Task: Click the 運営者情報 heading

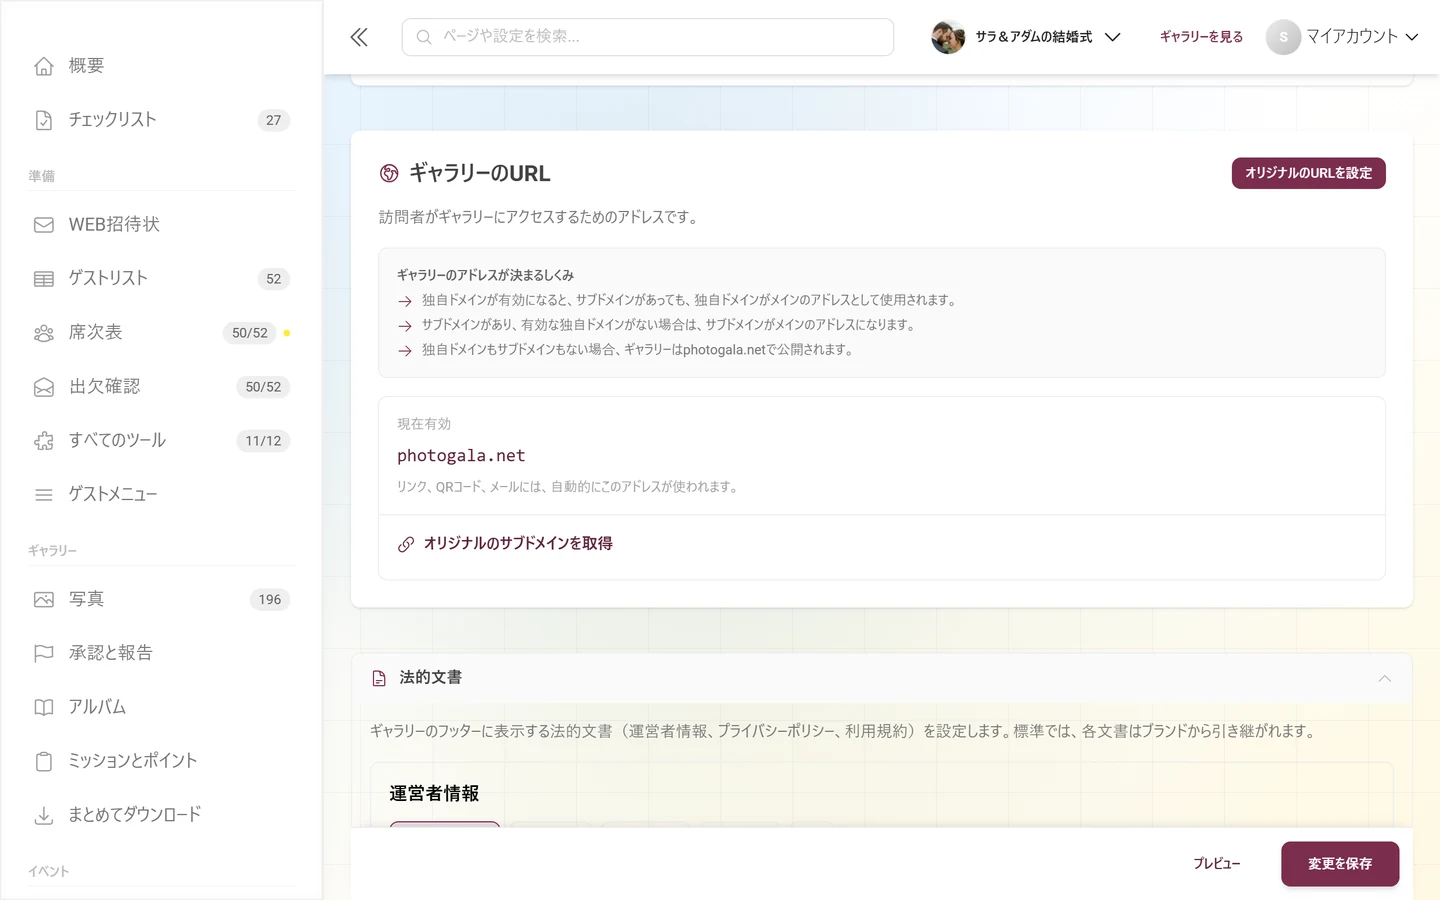Action: [434, 794]
